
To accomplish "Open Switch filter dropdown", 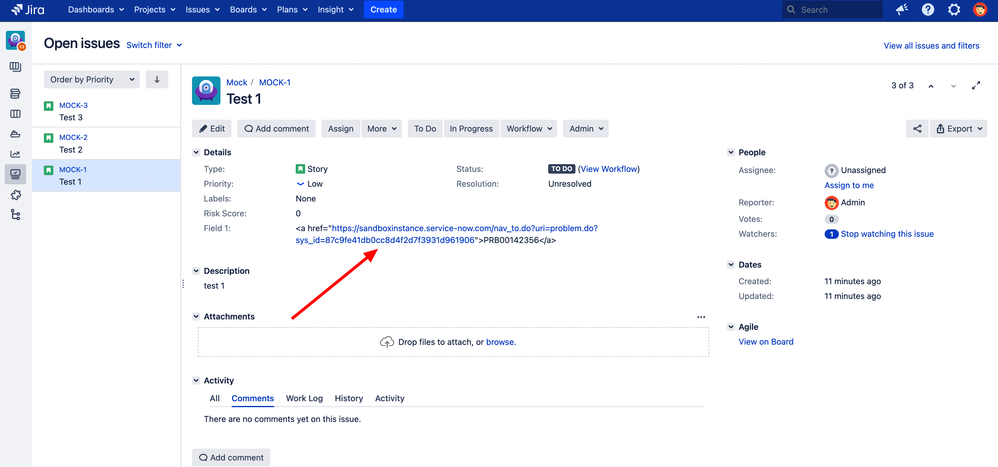I will (x=154, y=45).
